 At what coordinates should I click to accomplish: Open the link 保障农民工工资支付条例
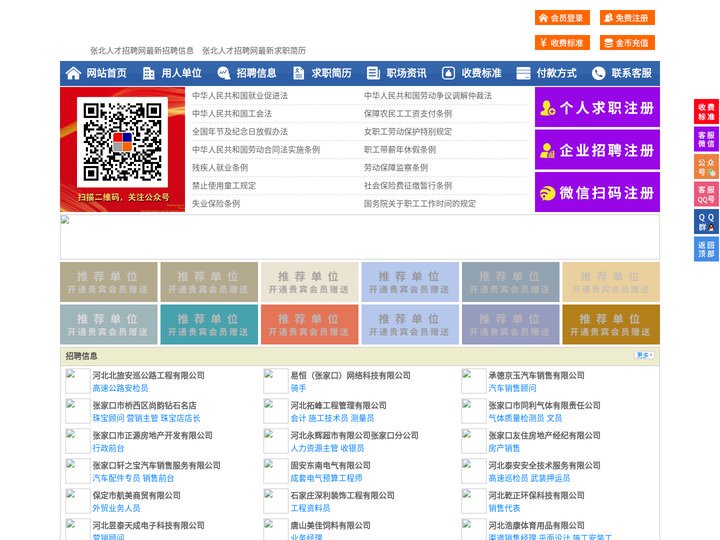408,113
